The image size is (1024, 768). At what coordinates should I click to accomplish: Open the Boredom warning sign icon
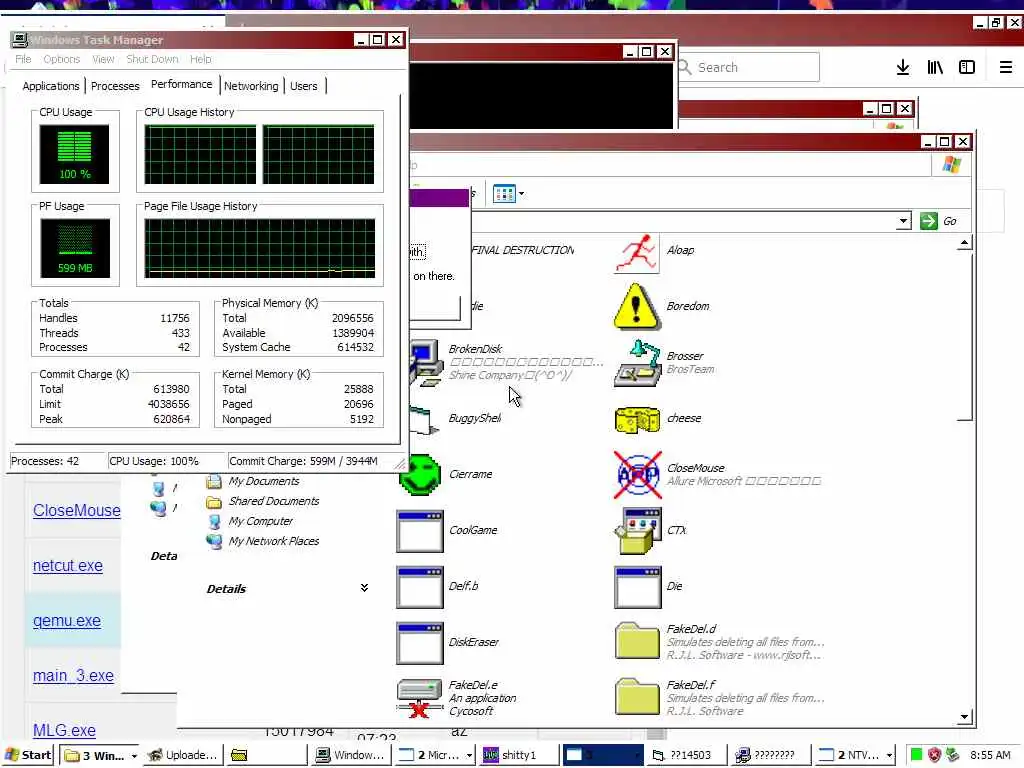click(637, 306)
